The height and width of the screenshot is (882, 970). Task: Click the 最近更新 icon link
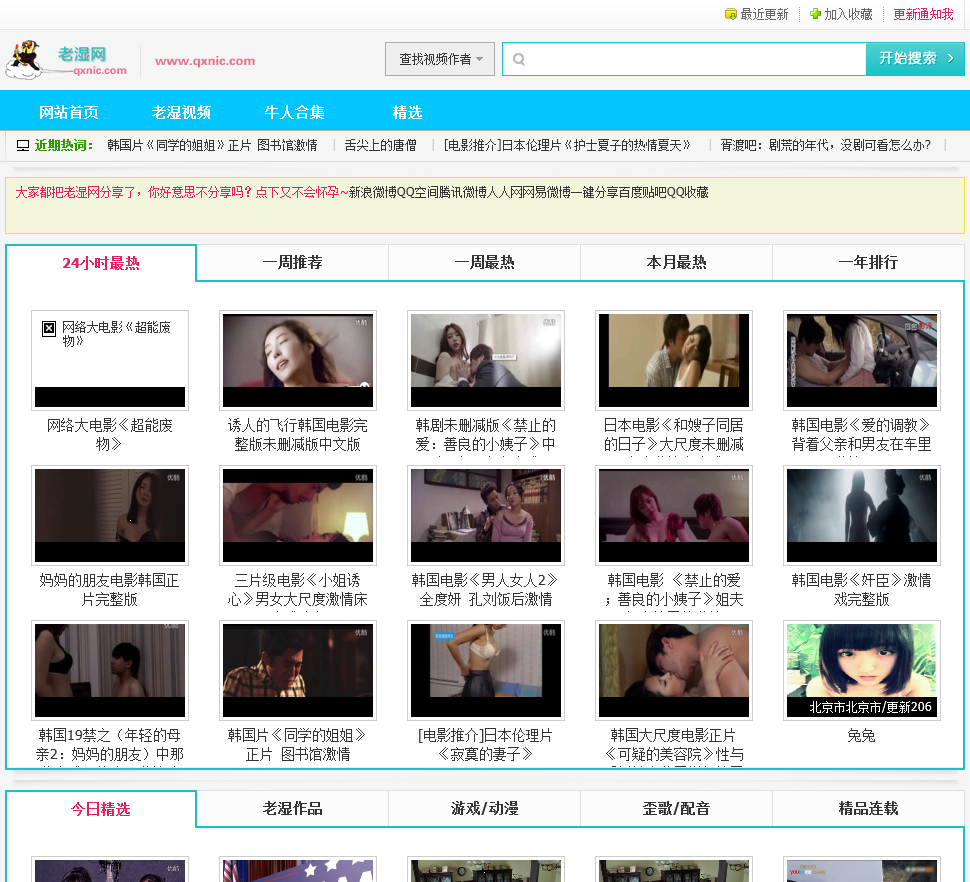click(x=757, y=14)
